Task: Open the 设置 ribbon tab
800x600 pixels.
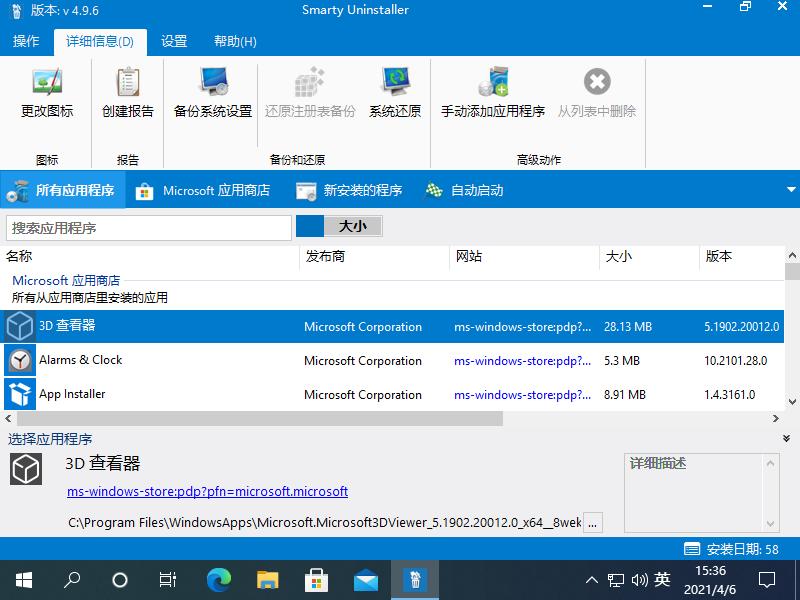Action: (174, 41)
